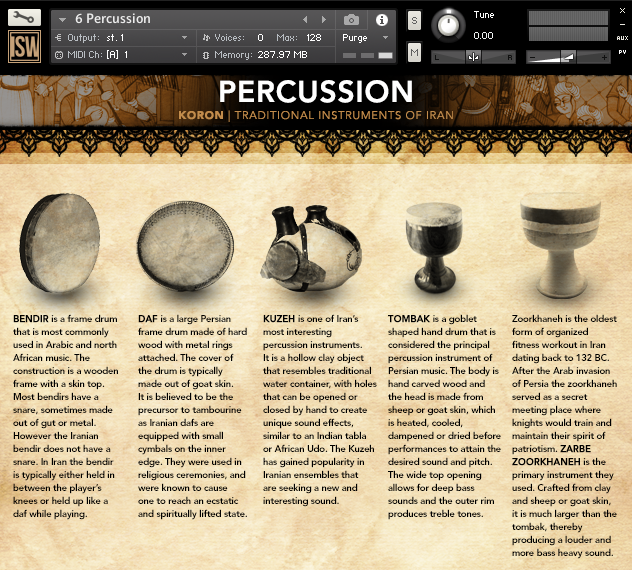Click the Tombak goblet drum image

tap(434, 247)
